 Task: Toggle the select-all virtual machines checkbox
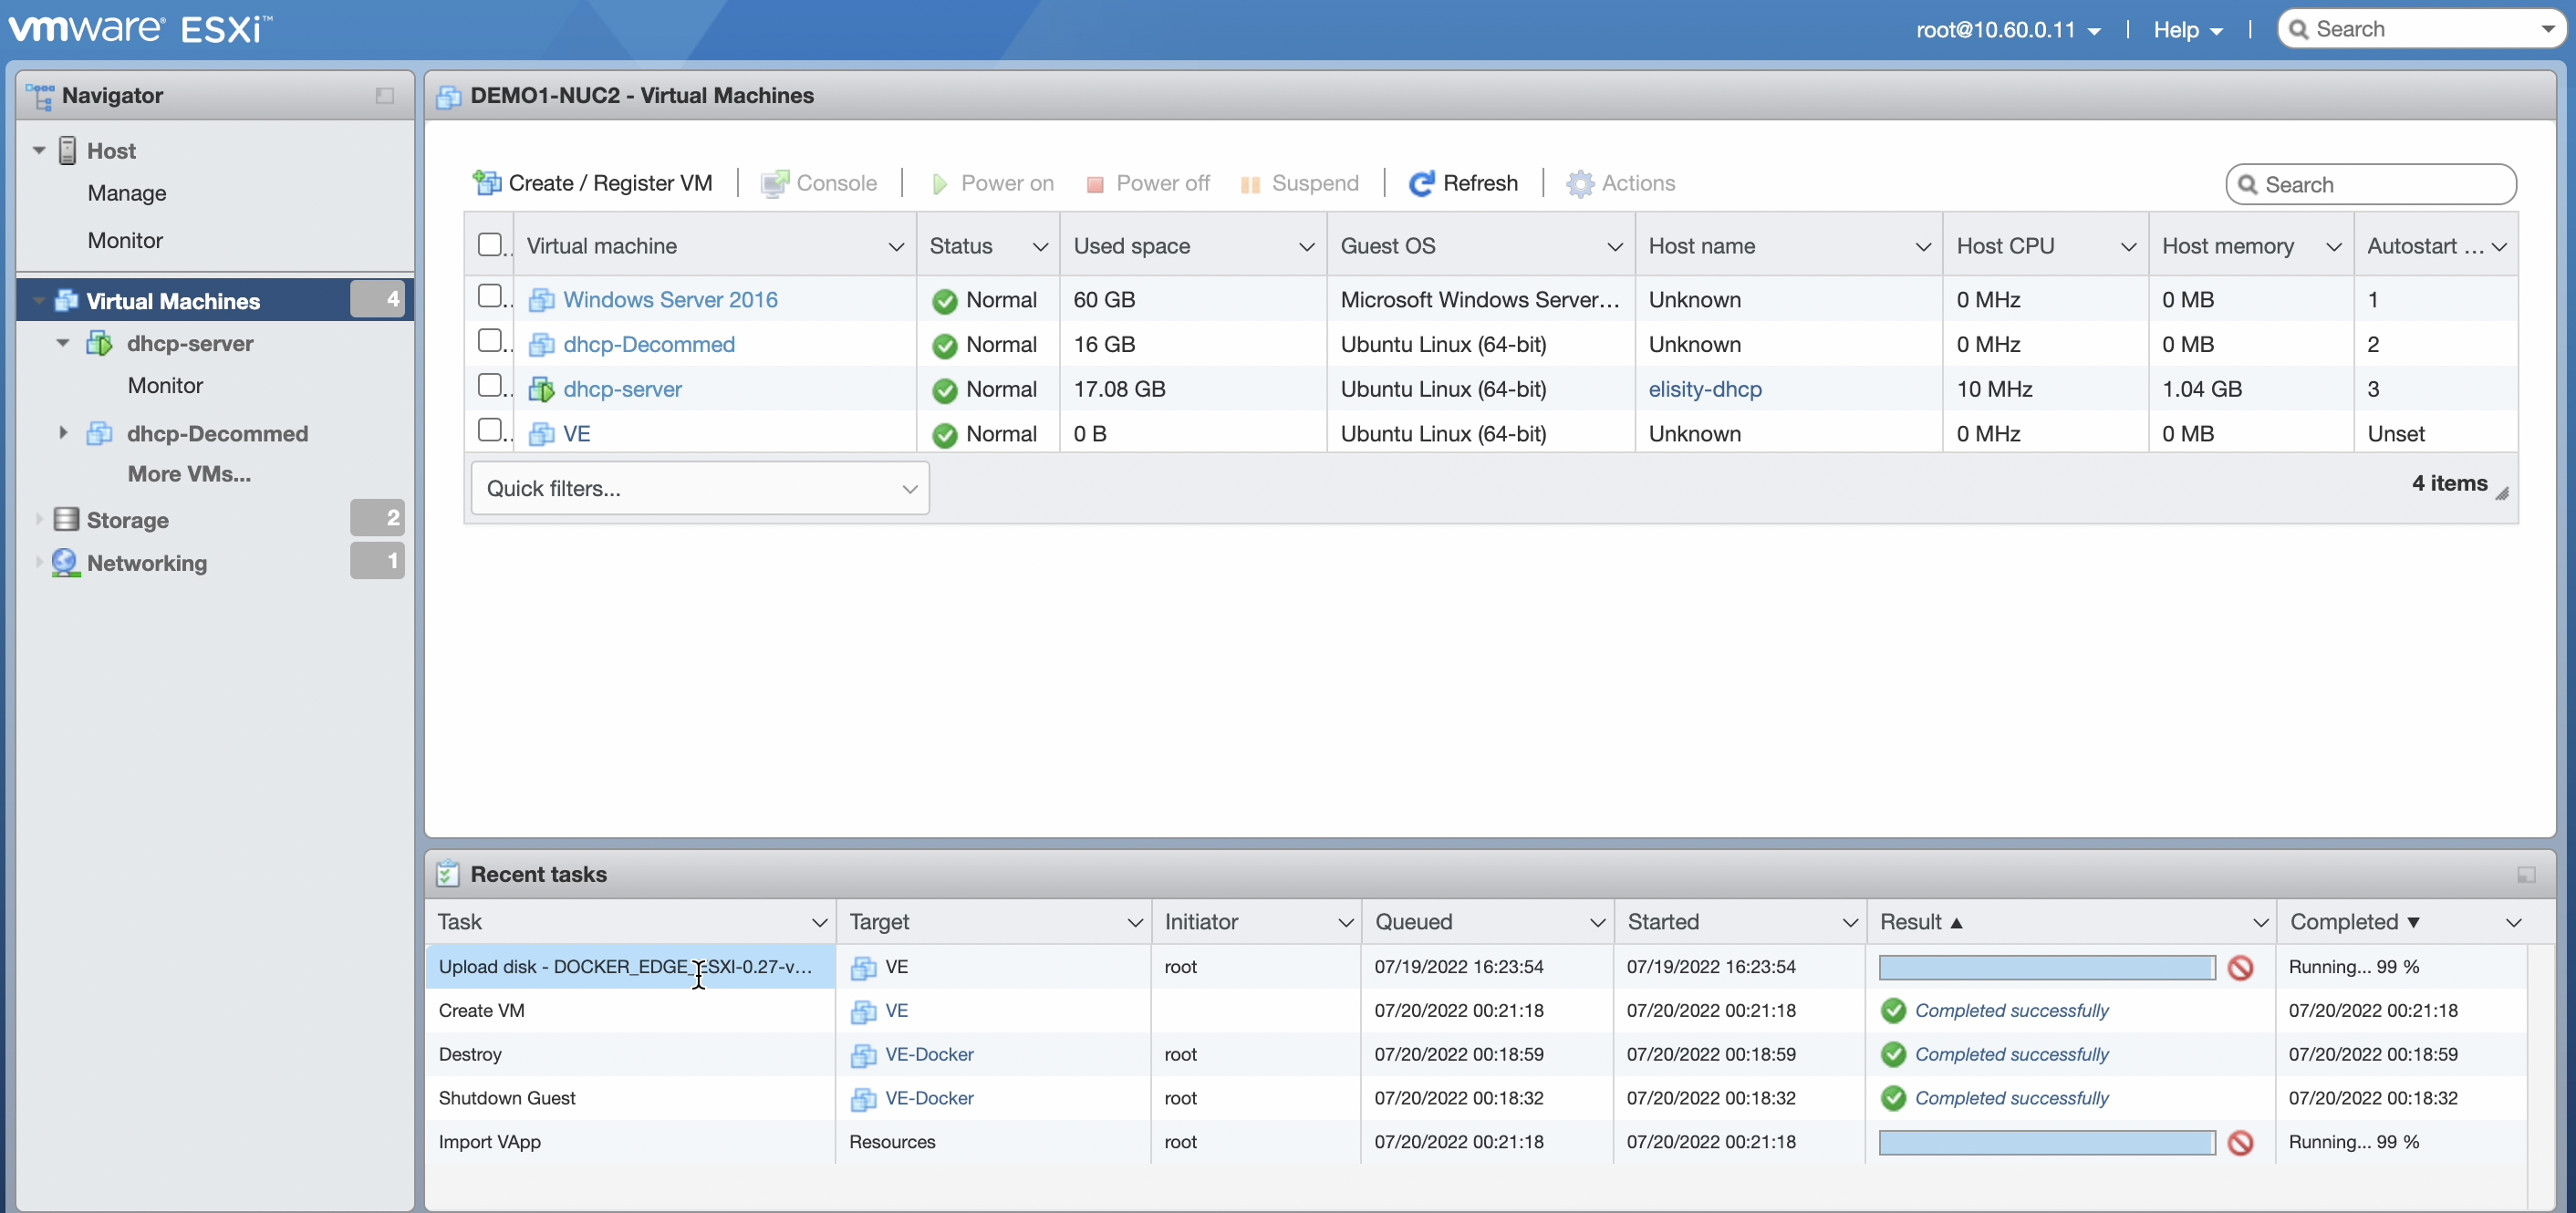(490, 245)
